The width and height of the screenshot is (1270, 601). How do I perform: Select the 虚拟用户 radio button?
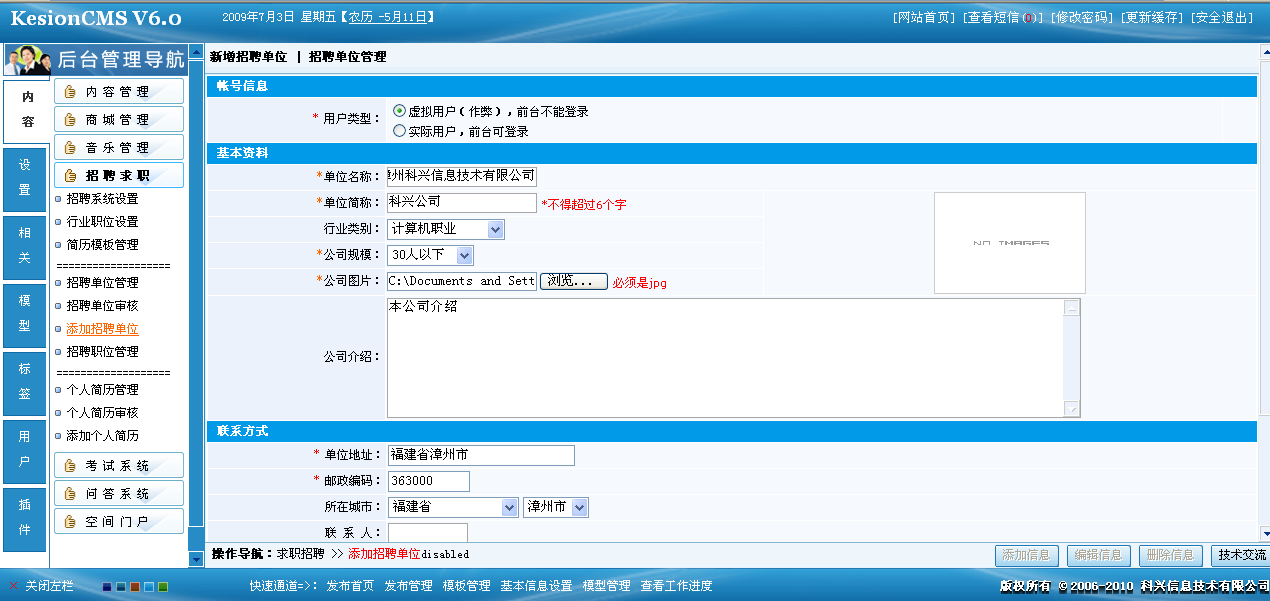(x=400, y=111)
